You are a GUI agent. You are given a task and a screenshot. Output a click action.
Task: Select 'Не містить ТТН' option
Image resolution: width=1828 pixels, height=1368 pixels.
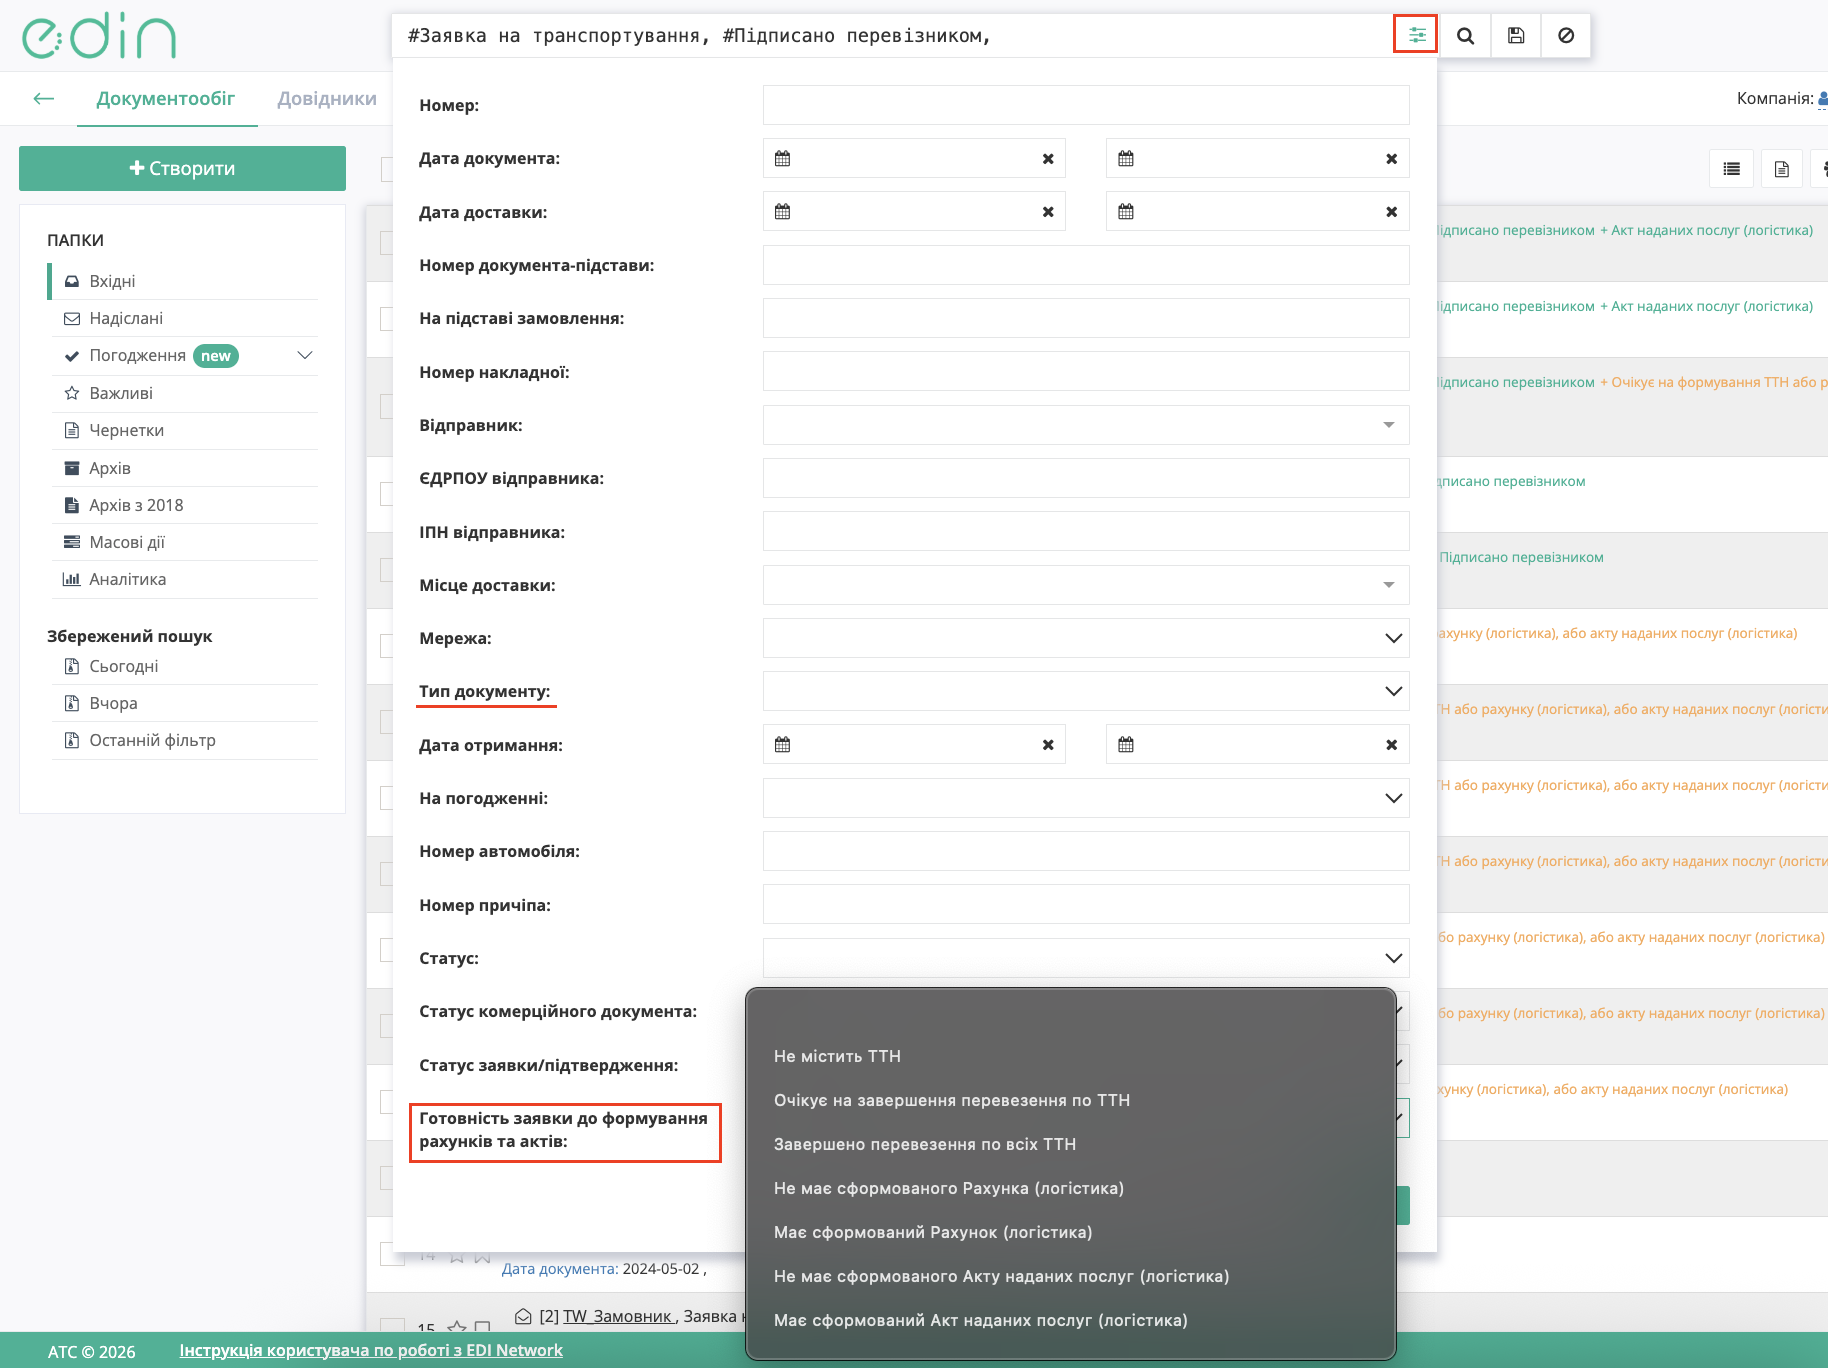click(837, 1056)
